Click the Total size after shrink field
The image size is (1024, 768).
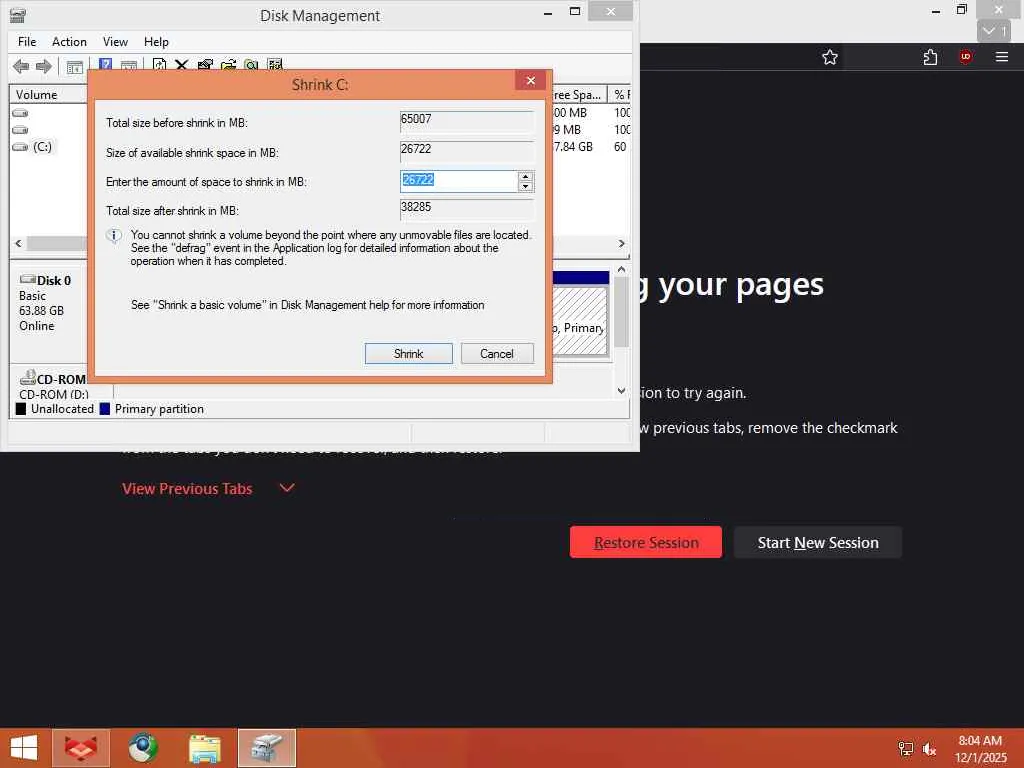(466, 209)
